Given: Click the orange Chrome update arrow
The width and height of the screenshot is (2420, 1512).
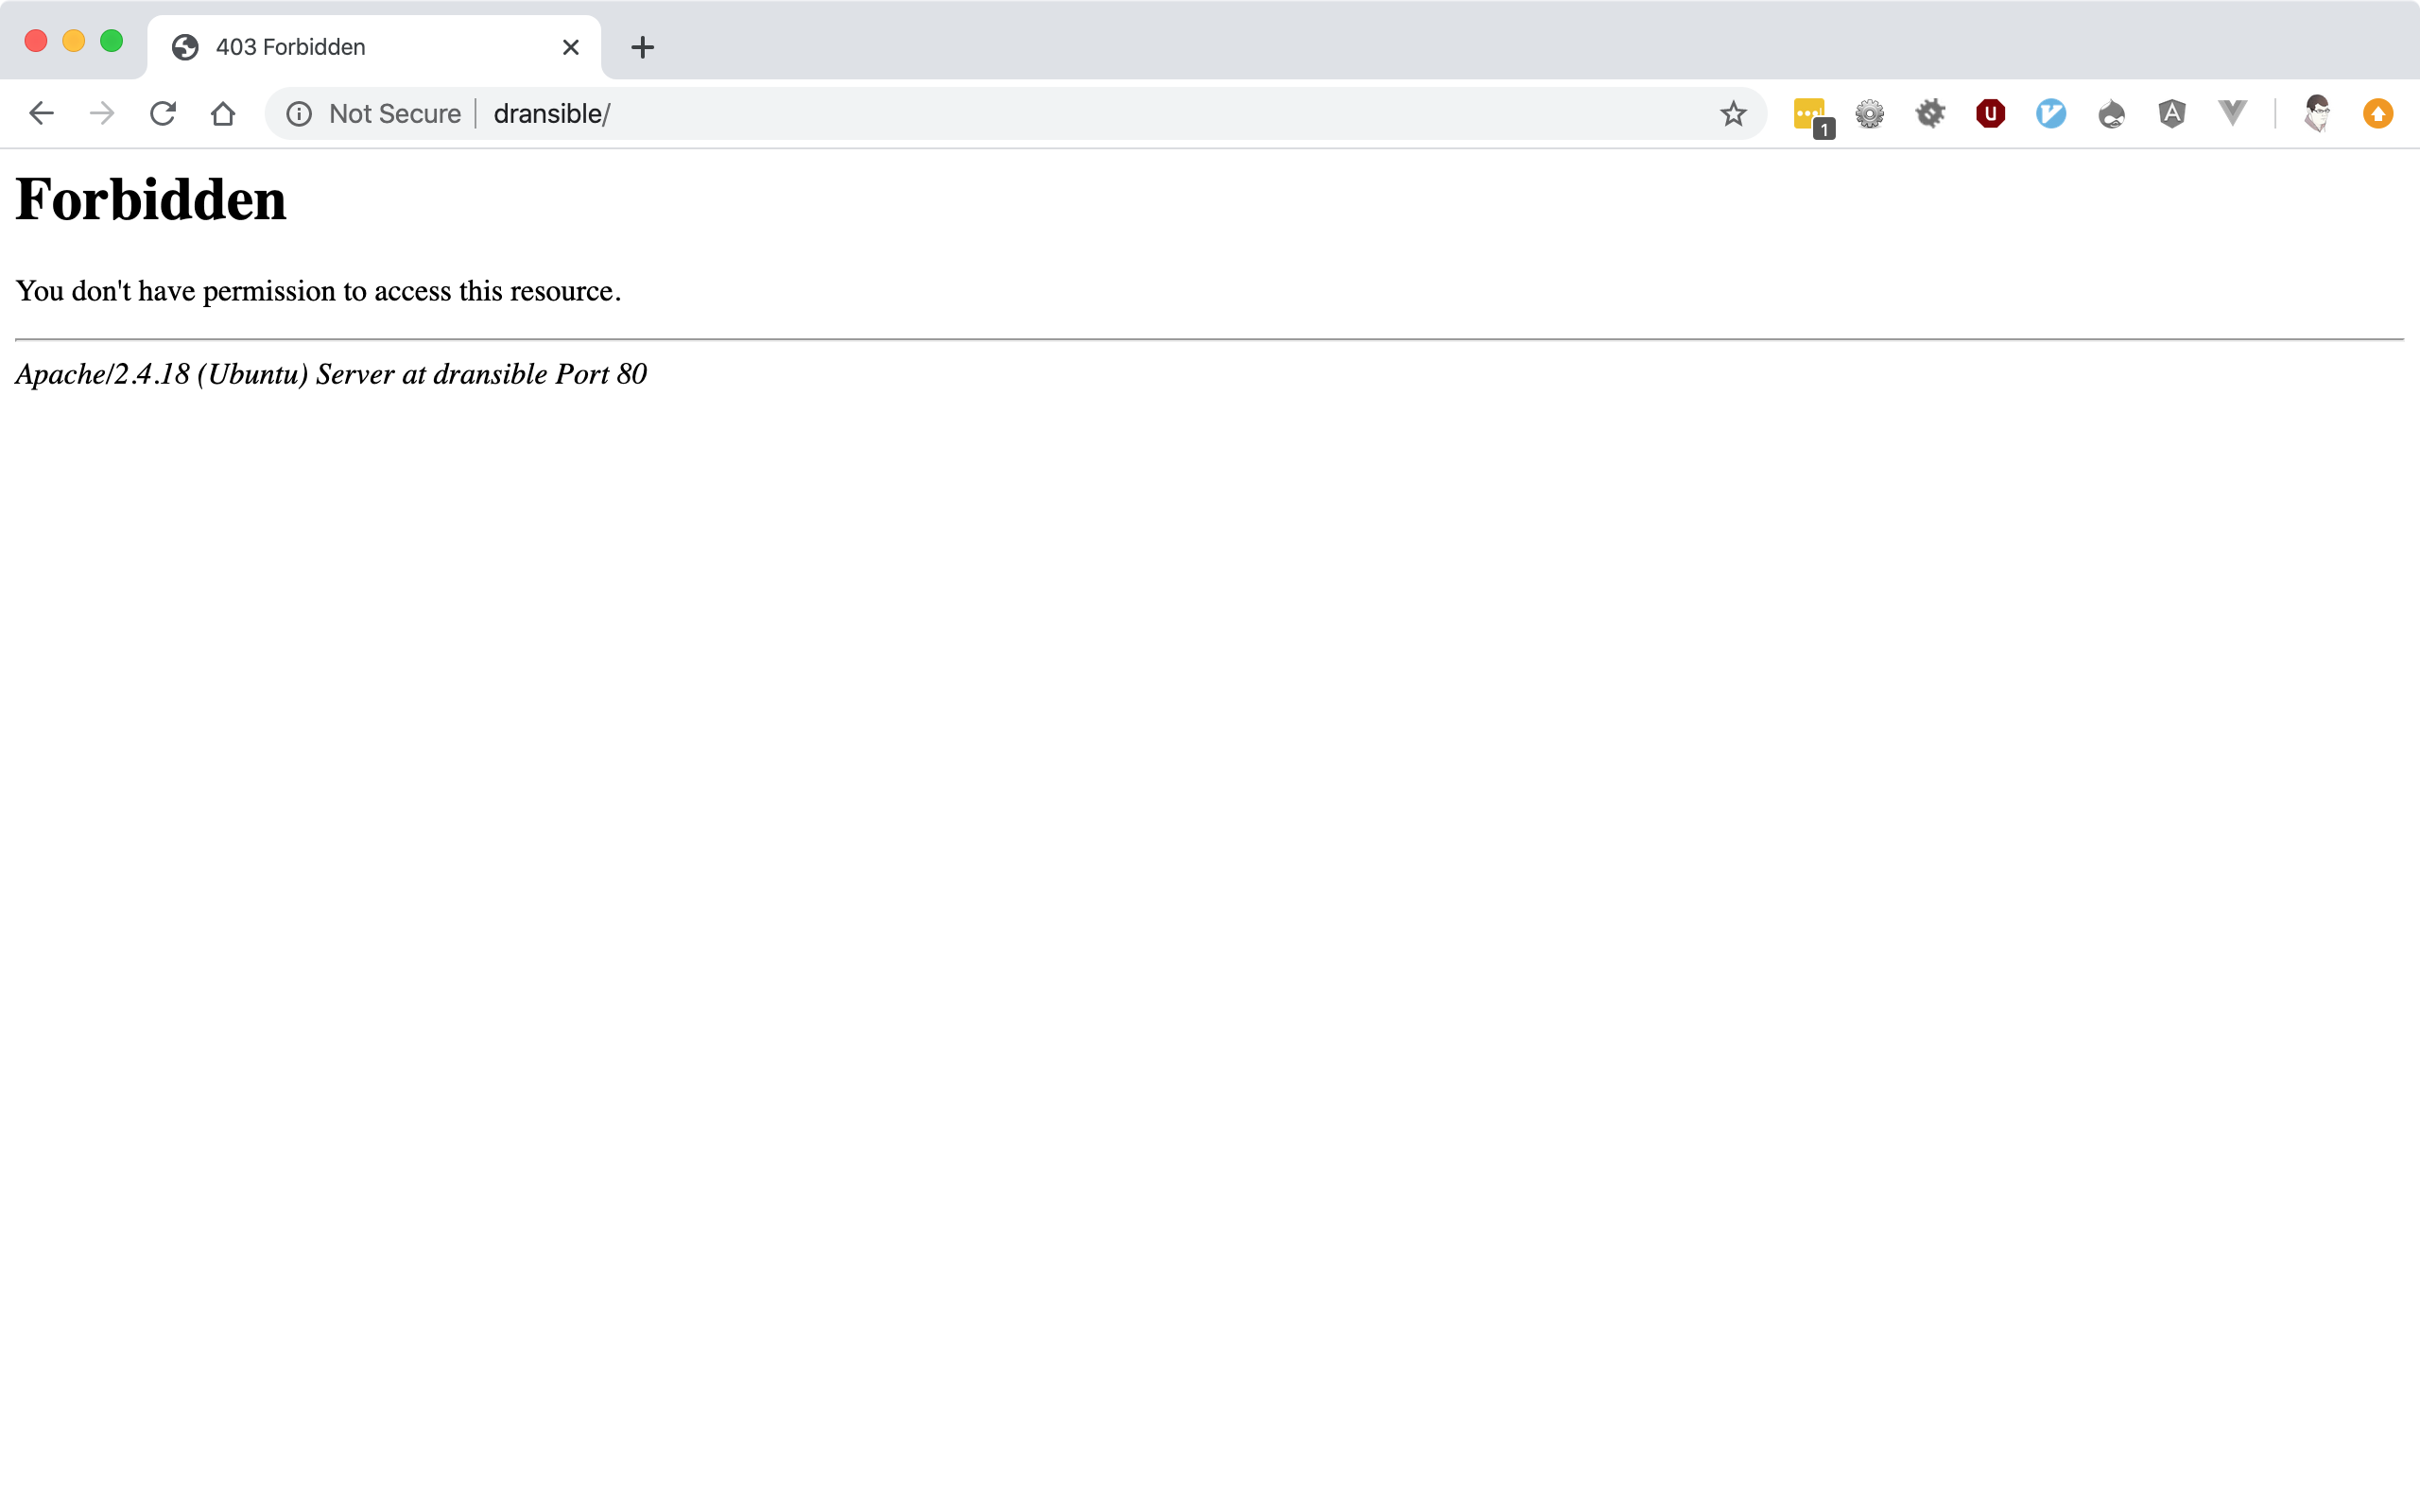Looking at the screenshot, I should pyautogui.click(x=2377, y=114).
